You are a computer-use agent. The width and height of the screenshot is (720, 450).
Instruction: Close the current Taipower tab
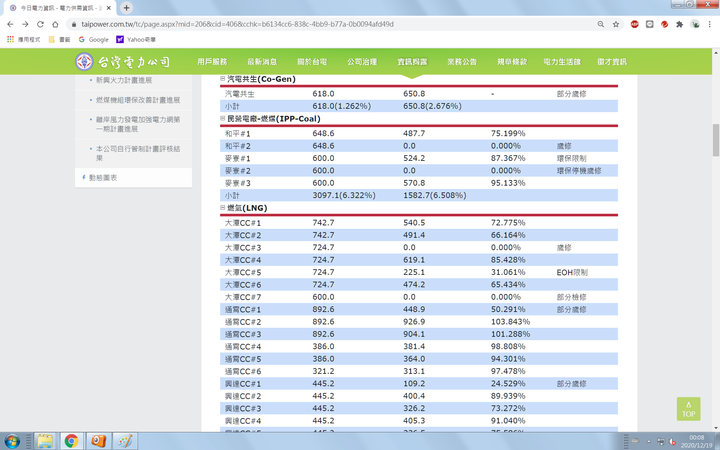109,8
